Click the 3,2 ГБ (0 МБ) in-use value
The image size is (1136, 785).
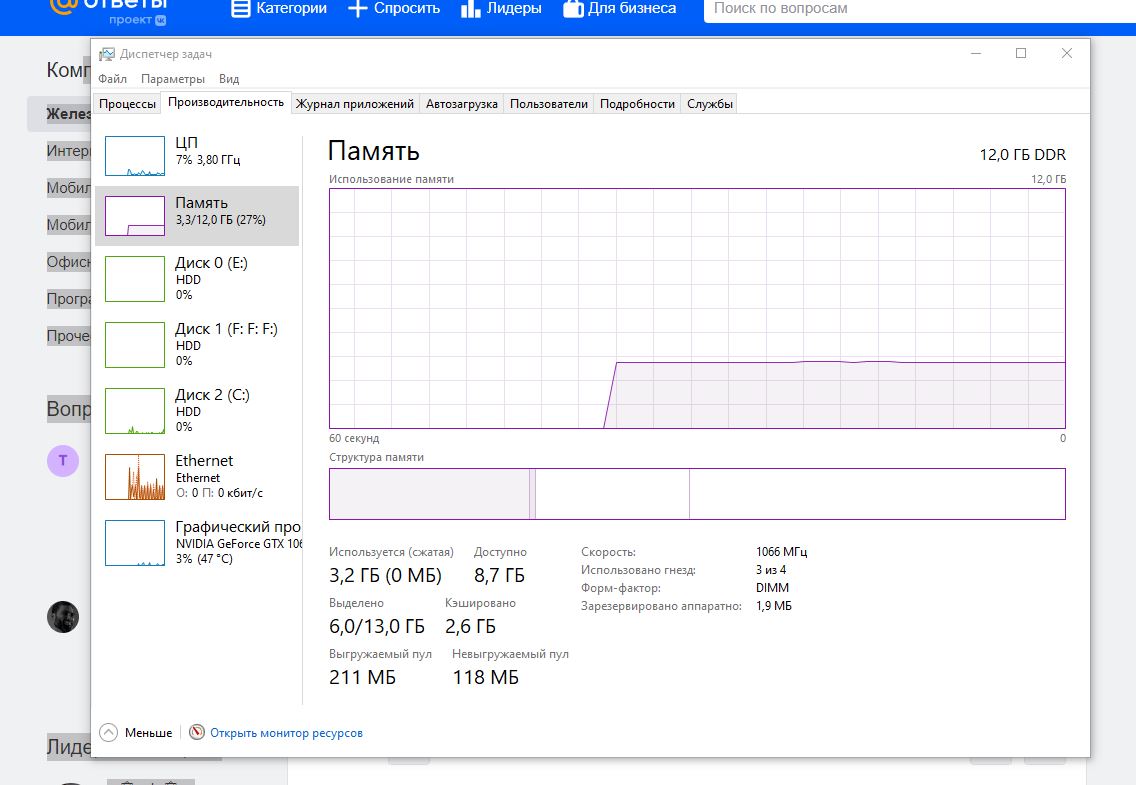coord(385,575)
